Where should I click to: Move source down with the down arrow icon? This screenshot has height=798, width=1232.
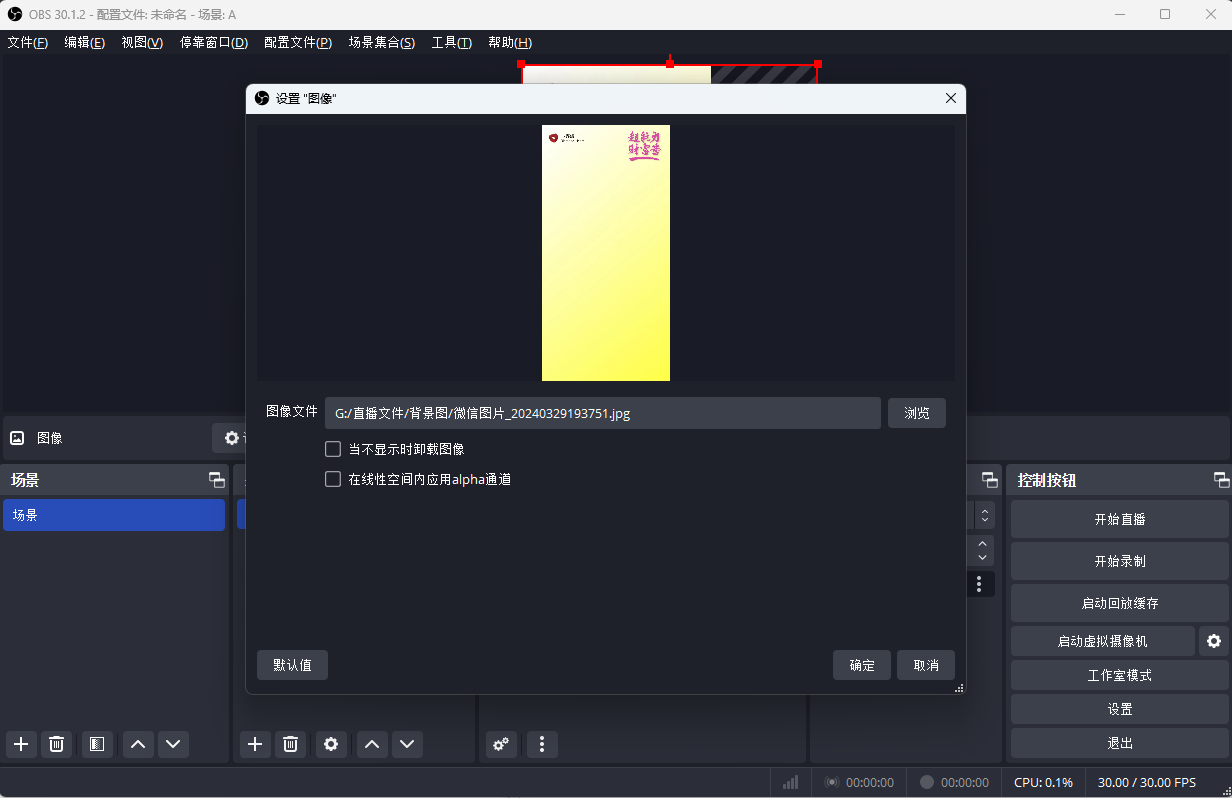click(407, 744)
